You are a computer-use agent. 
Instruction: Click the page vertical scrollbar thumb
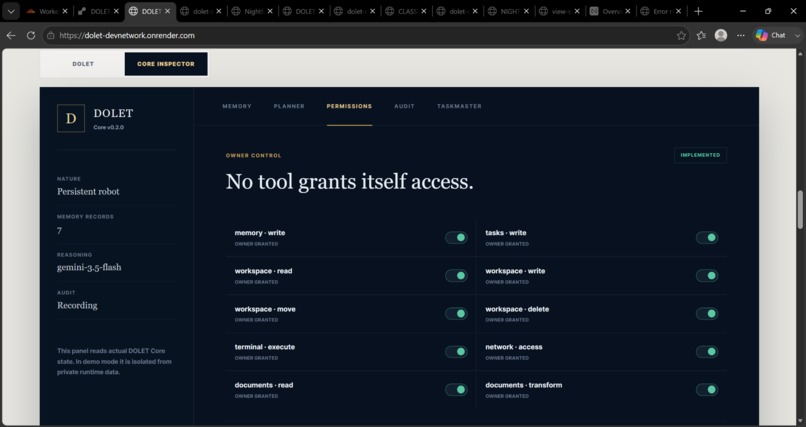click(x=800, y=210)
